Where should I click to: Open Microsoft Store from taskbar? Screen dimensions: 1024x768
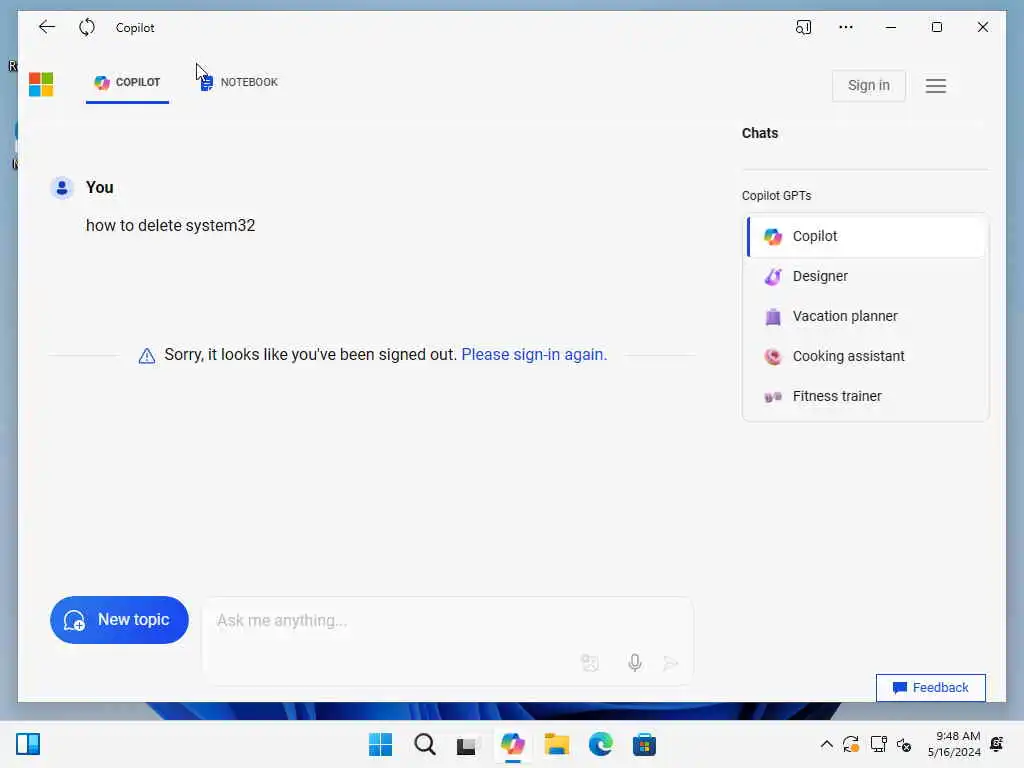[x=645, y=744]
